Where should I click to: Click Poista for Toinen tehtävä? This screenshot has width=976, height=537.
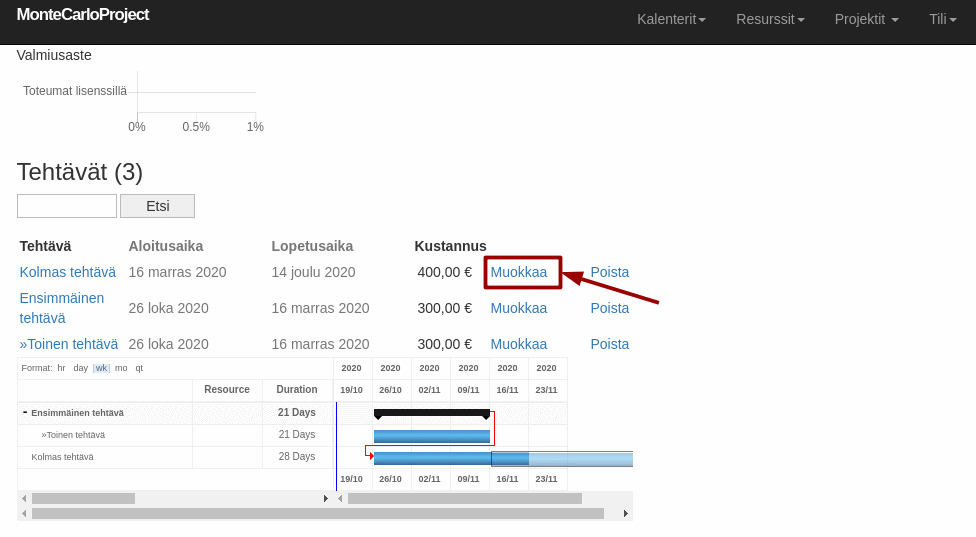(x=609, y=344)
